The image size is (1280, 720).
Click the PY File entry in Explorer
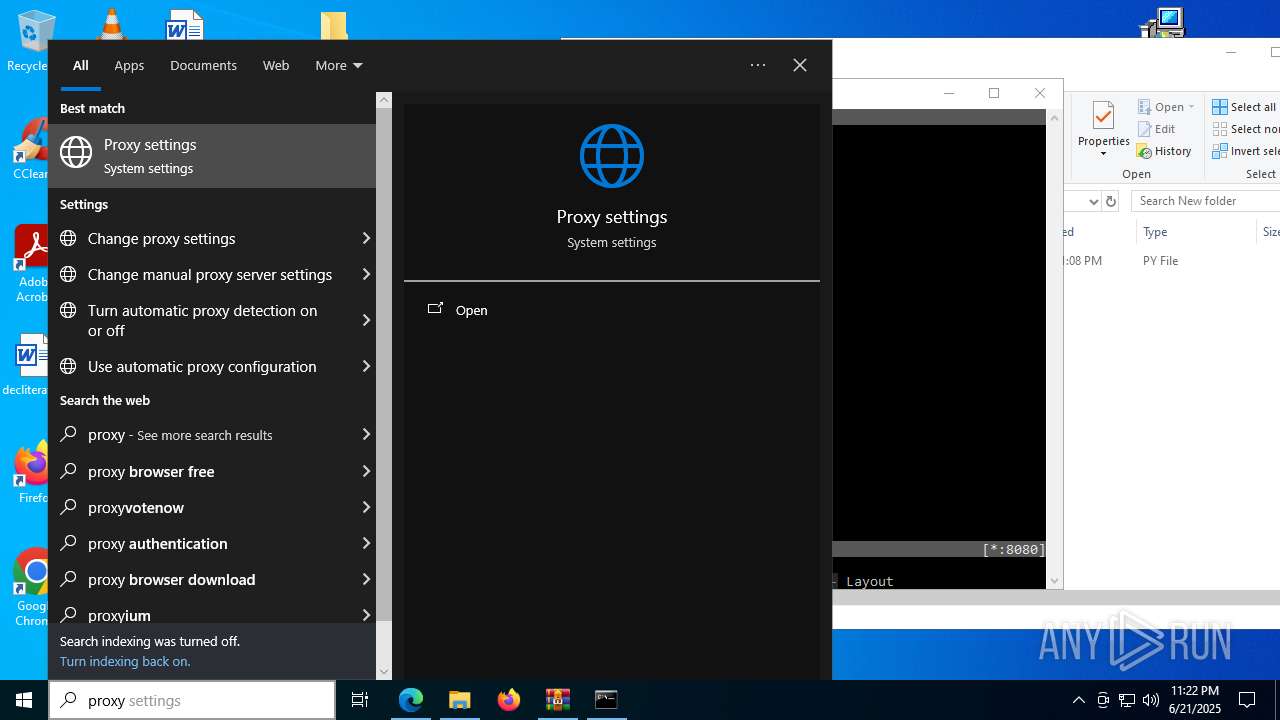coord(1160,260)
